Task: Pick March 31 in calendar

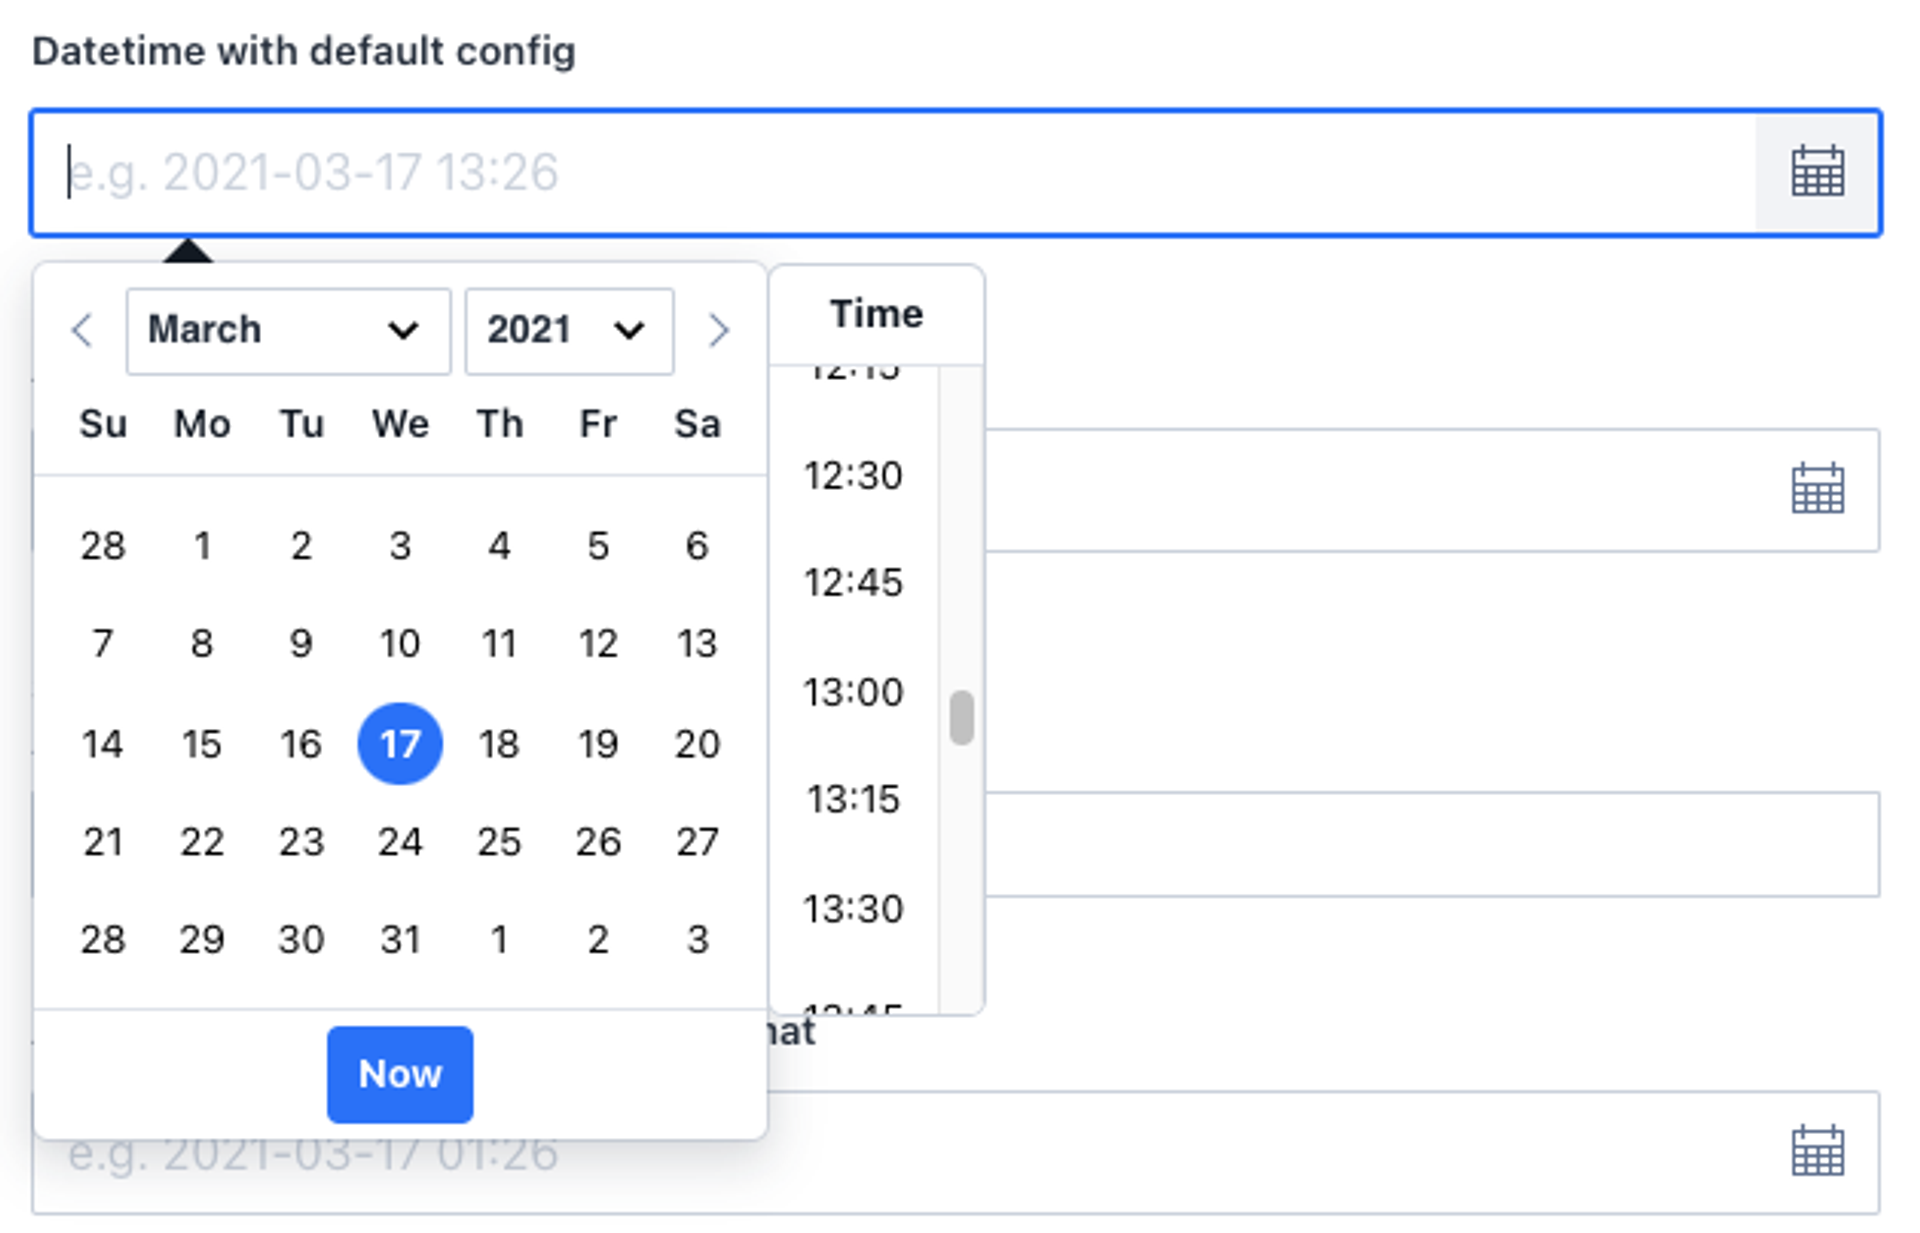Action: pos(400,940)
